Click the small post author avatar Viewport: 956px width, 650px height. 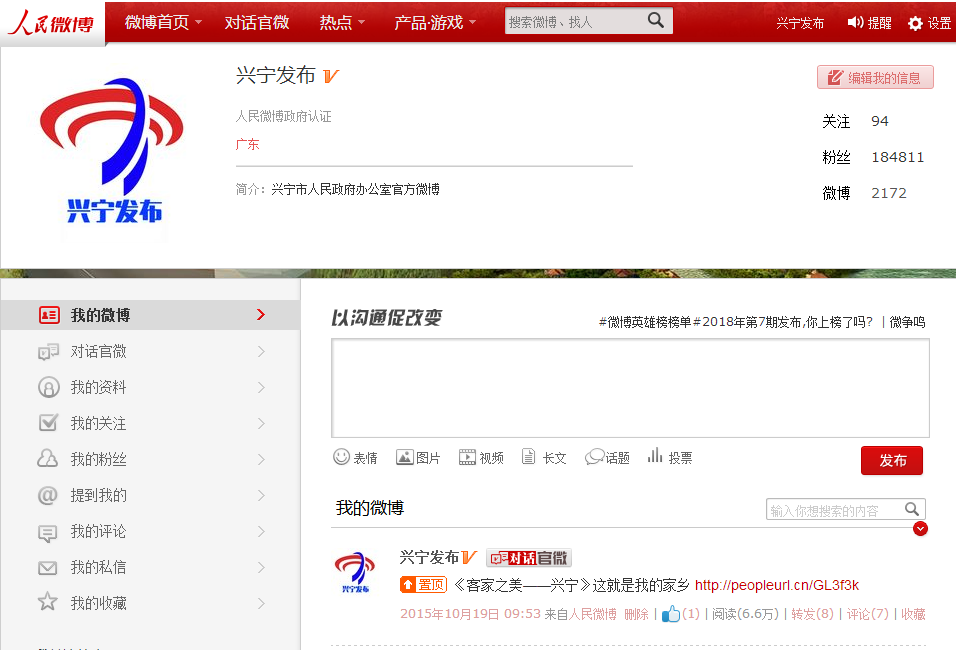(x=355, y=572)
